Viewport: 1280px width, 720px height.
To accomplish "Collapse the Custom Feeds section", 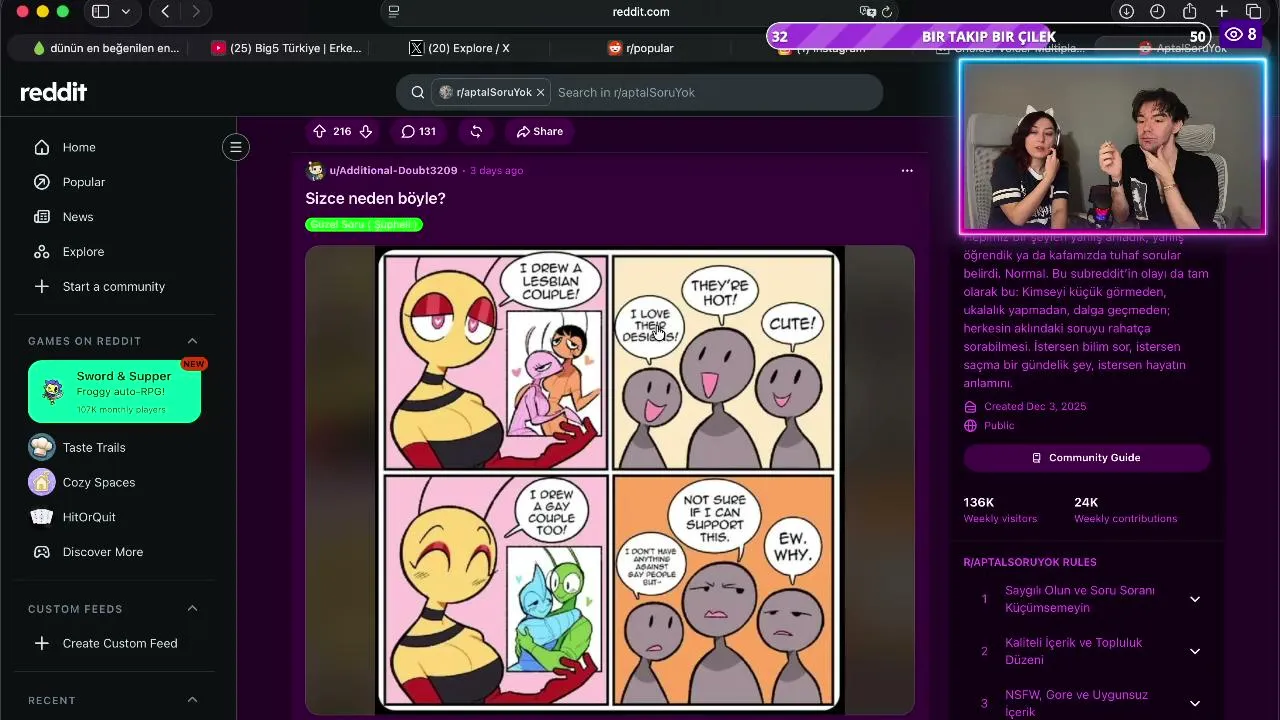I will (x=192, y=609).
